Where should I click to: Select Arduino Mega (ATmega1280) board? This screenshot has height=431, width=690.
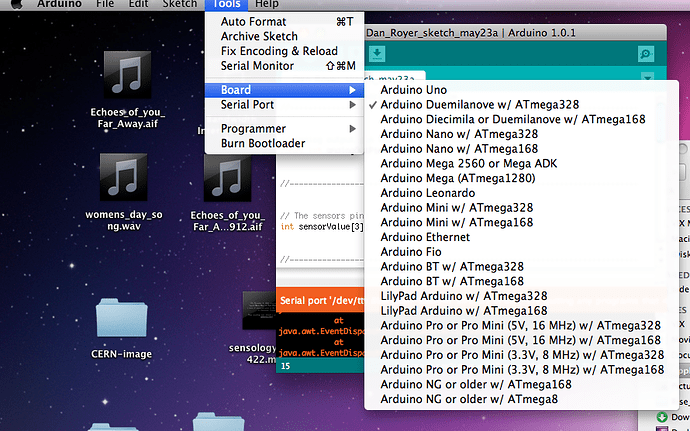click(522, 178)
